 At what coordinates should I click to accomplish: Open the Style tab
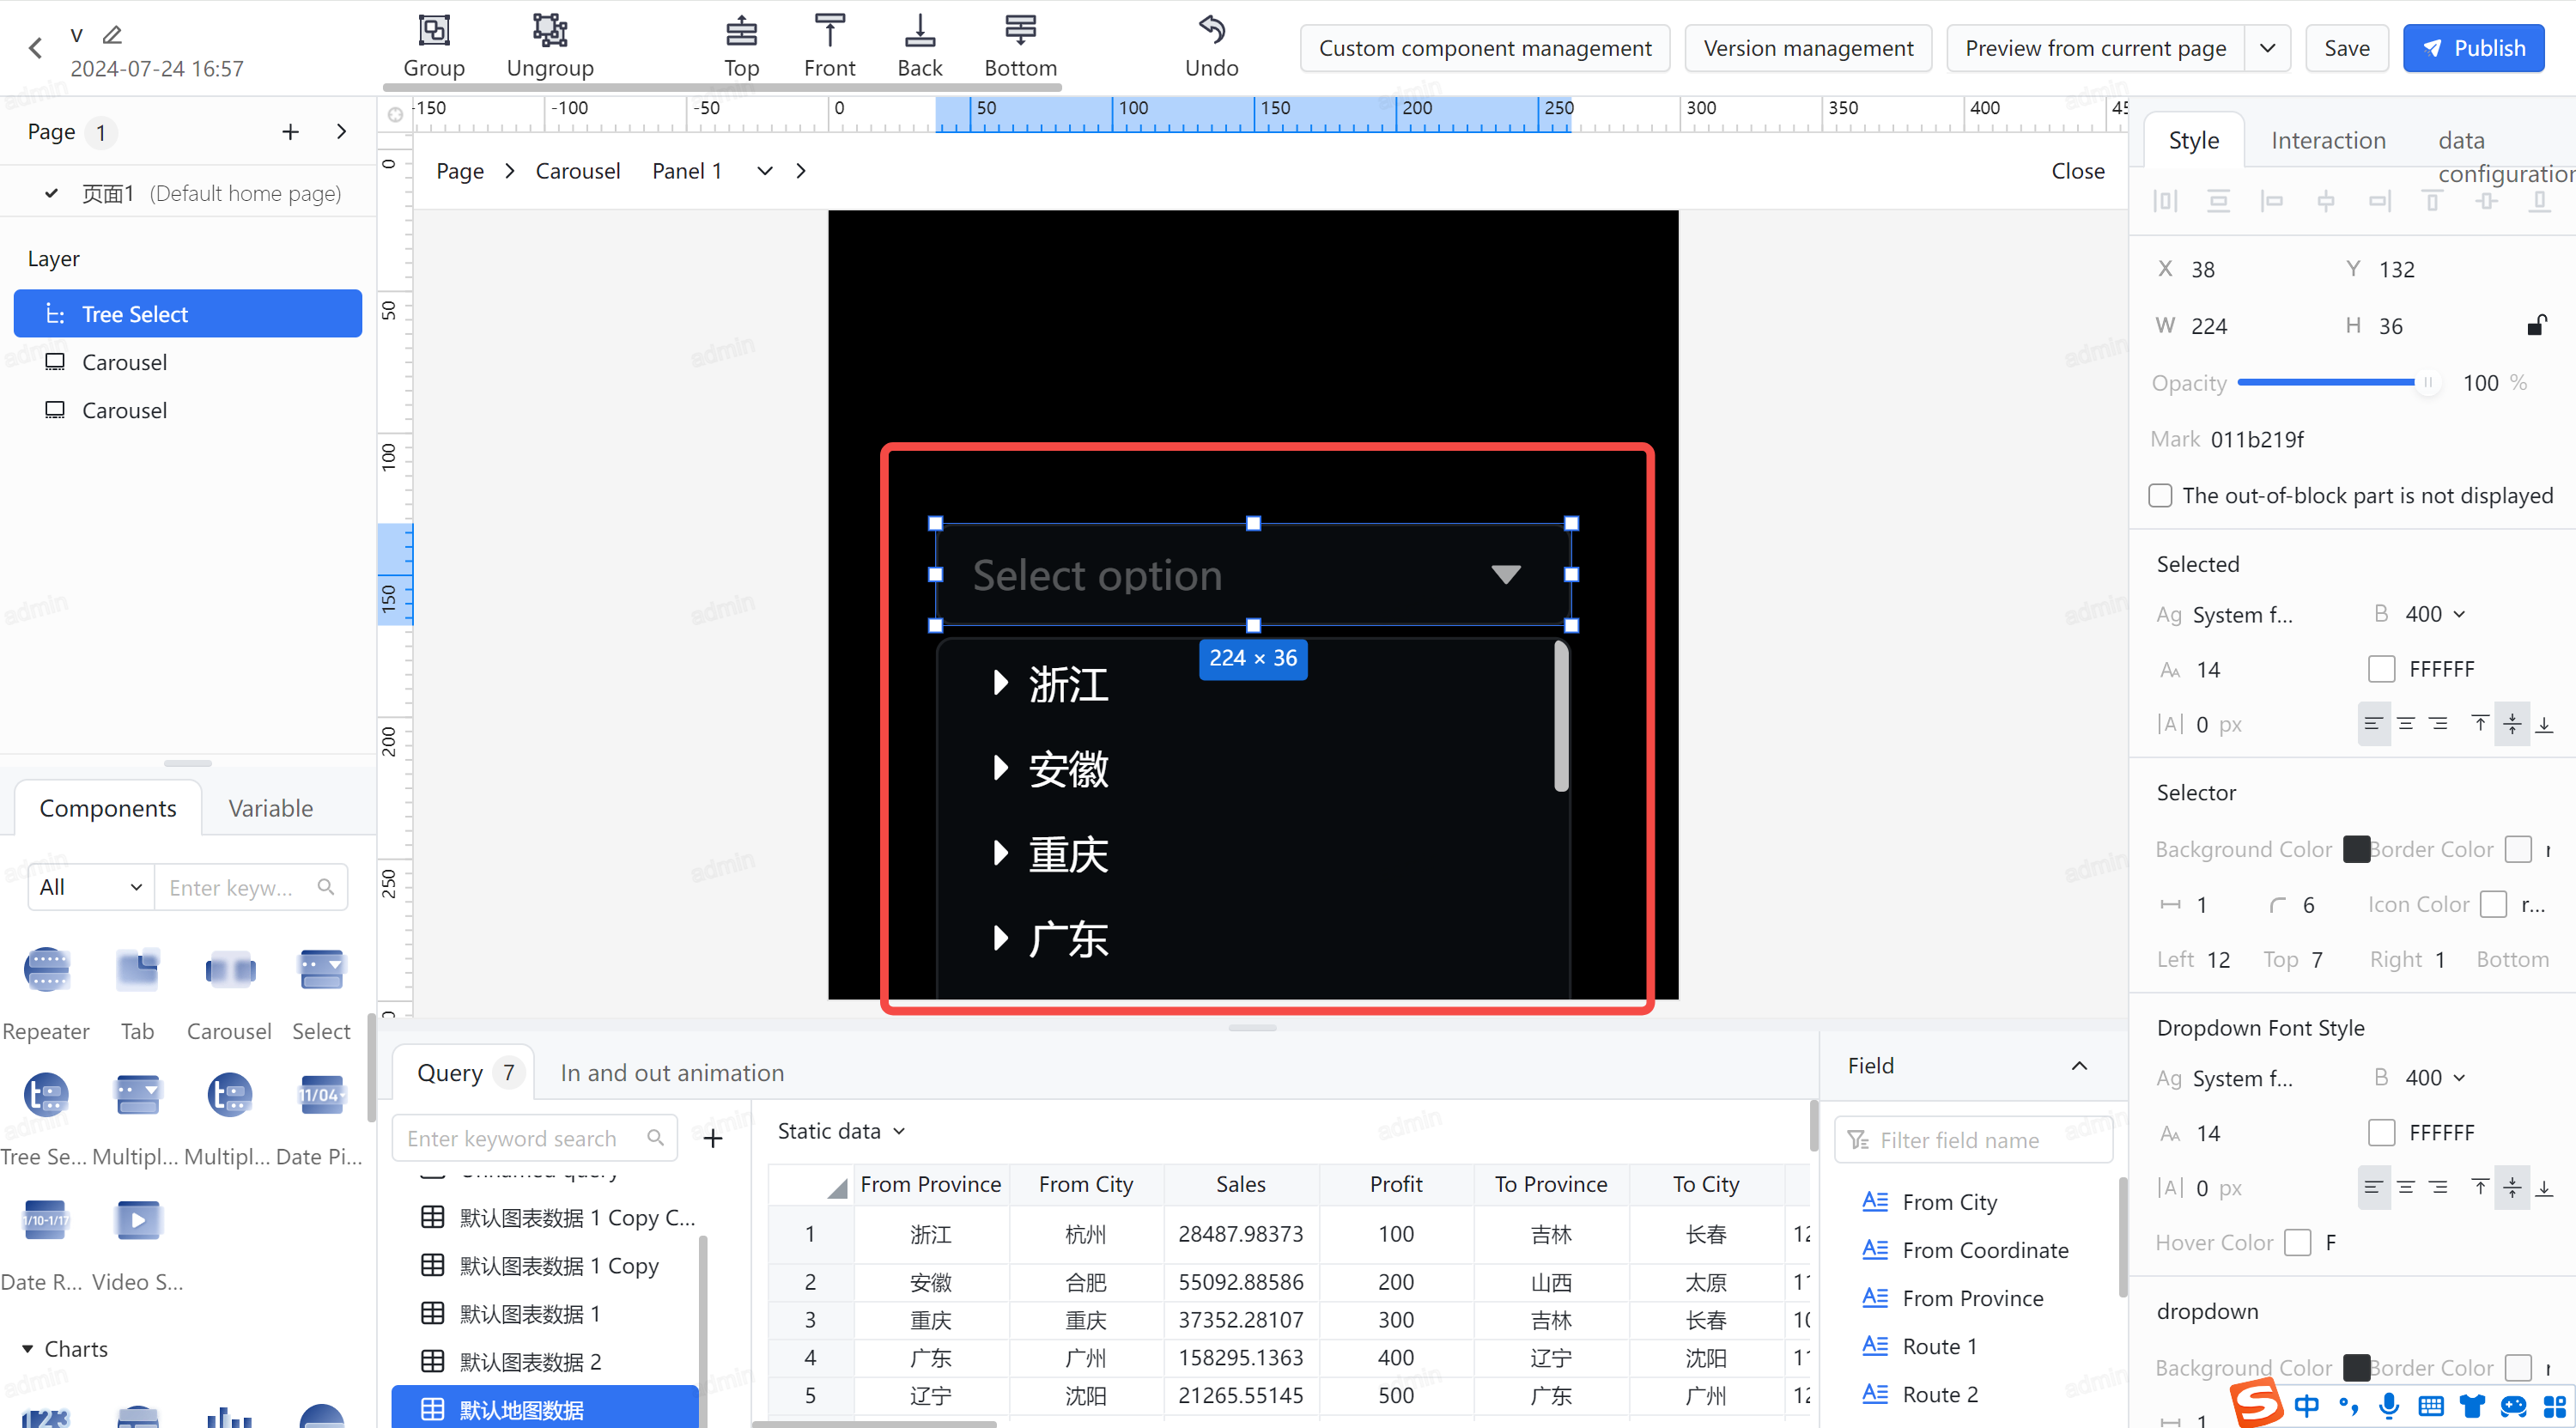pyautogui.click(x=2193, y=140)
